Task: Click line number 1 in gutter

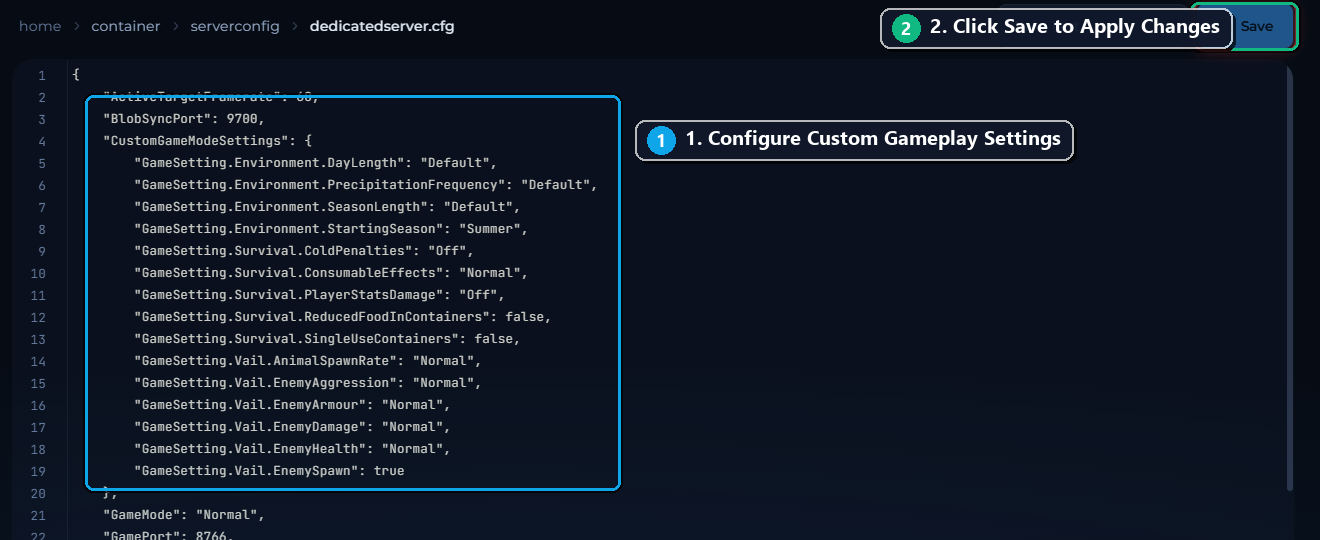Action: point(42,75)
